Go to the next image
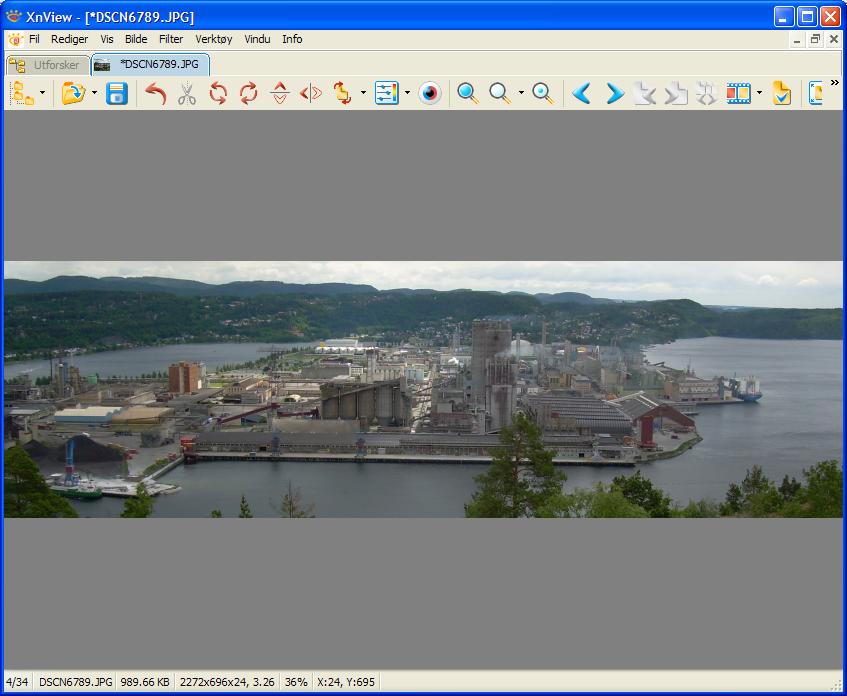This screenshot has height=696, width=847. click(x=614, y=93)
